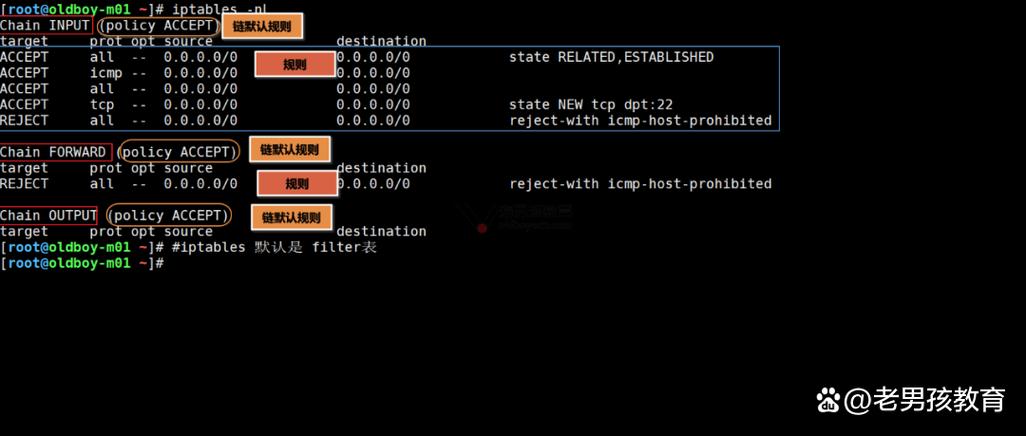The image size is (1026, 436).
Task: Click the 'destination' header under Chain OUTPUT
Action: click(x=381, y=231)
